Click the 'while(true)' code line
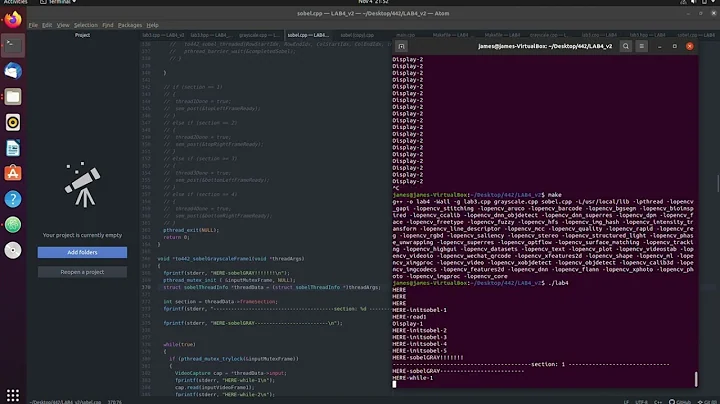The height and width of the screenshot is (404, 720). 180,344
